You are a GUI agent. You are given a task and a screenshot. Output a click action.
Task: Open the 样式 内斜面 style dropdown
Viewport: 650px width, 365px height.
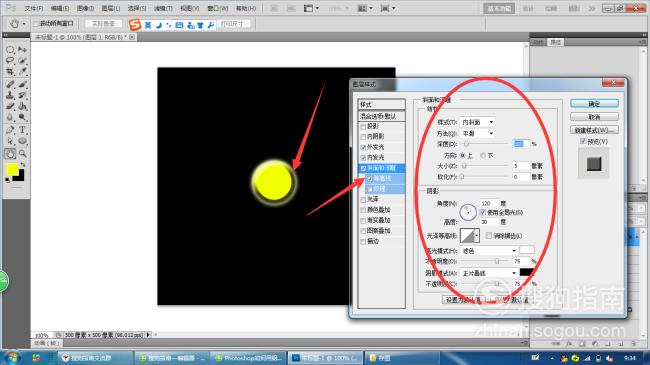(478, 122)
